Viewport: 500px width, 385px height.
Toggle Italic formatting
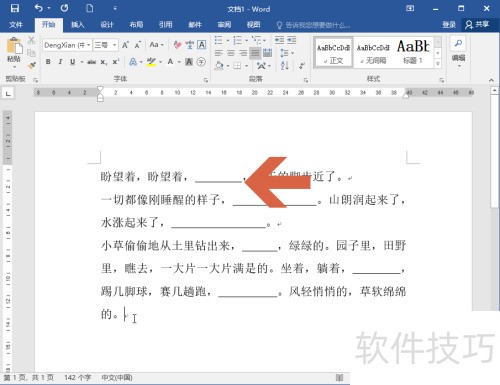(60, 62)
